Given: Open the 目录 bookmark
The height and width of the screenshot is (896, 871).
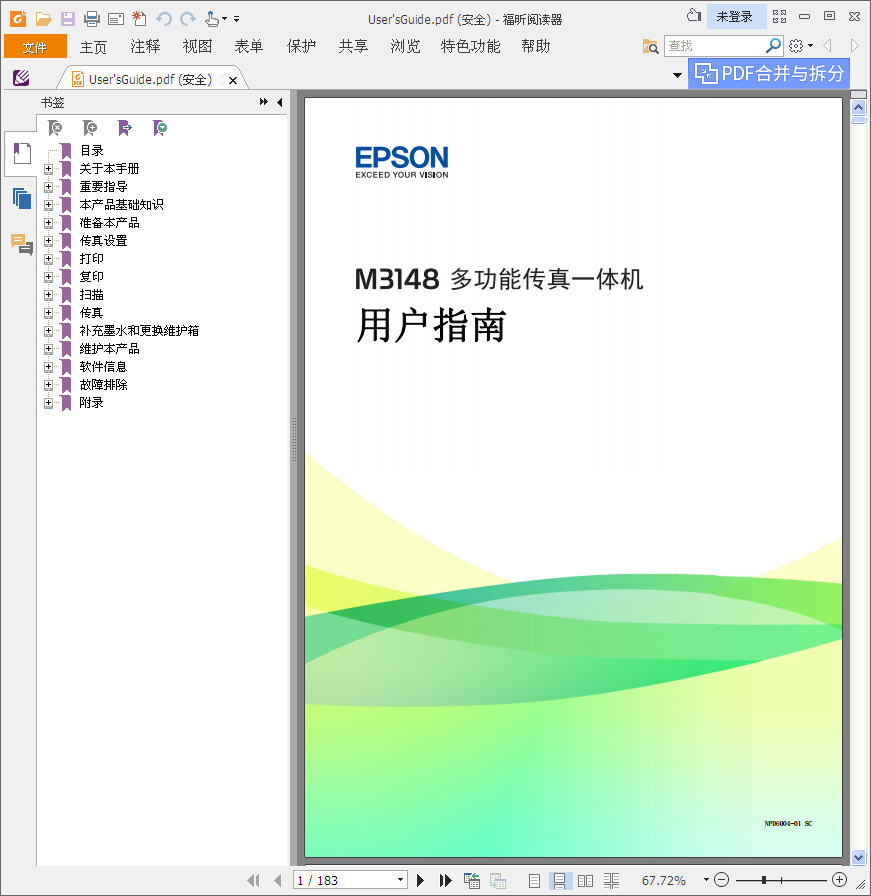Looking at the screenshot, I should click(x=91, y=151).
